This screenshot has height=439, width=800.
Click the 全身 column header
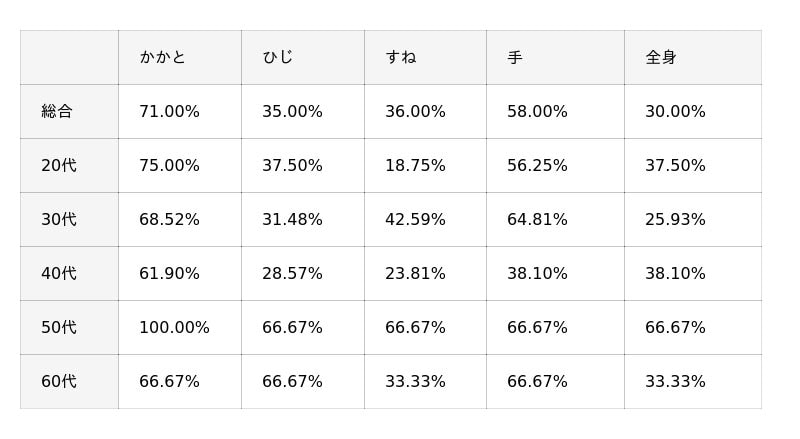(661, 57)
